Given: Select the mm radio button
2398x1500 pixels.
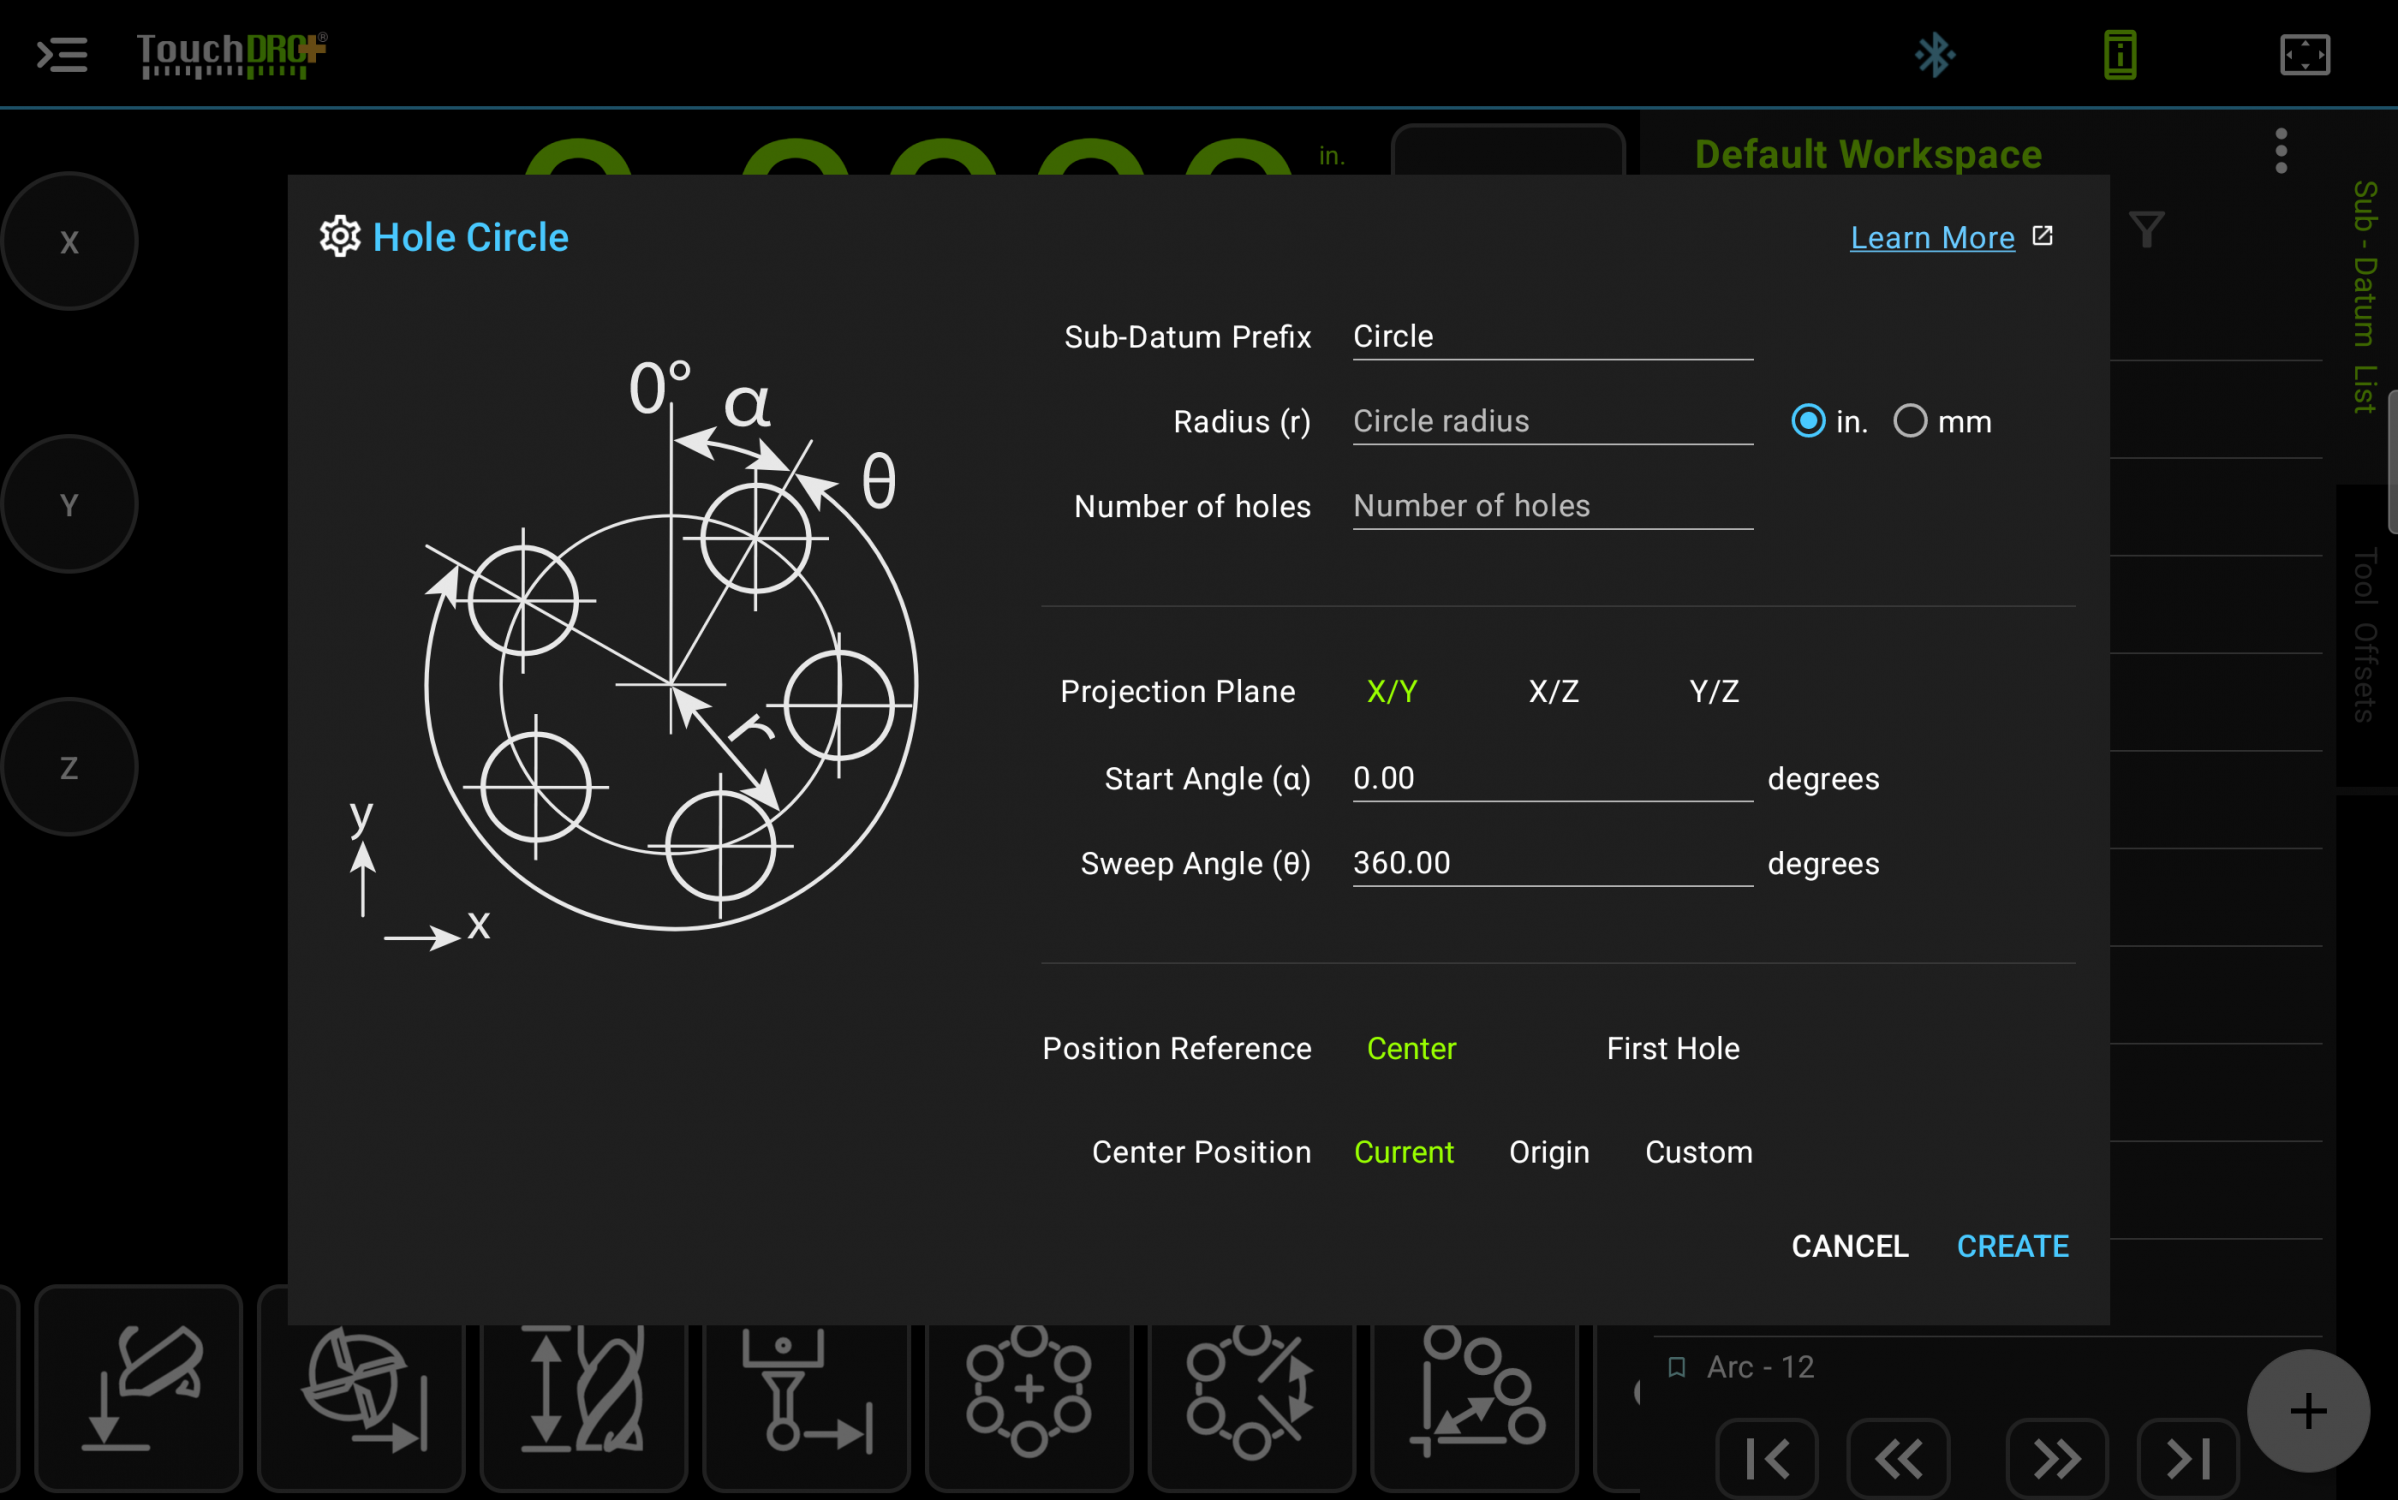Looking at the screenshot, I should [x=1911, y=422].
